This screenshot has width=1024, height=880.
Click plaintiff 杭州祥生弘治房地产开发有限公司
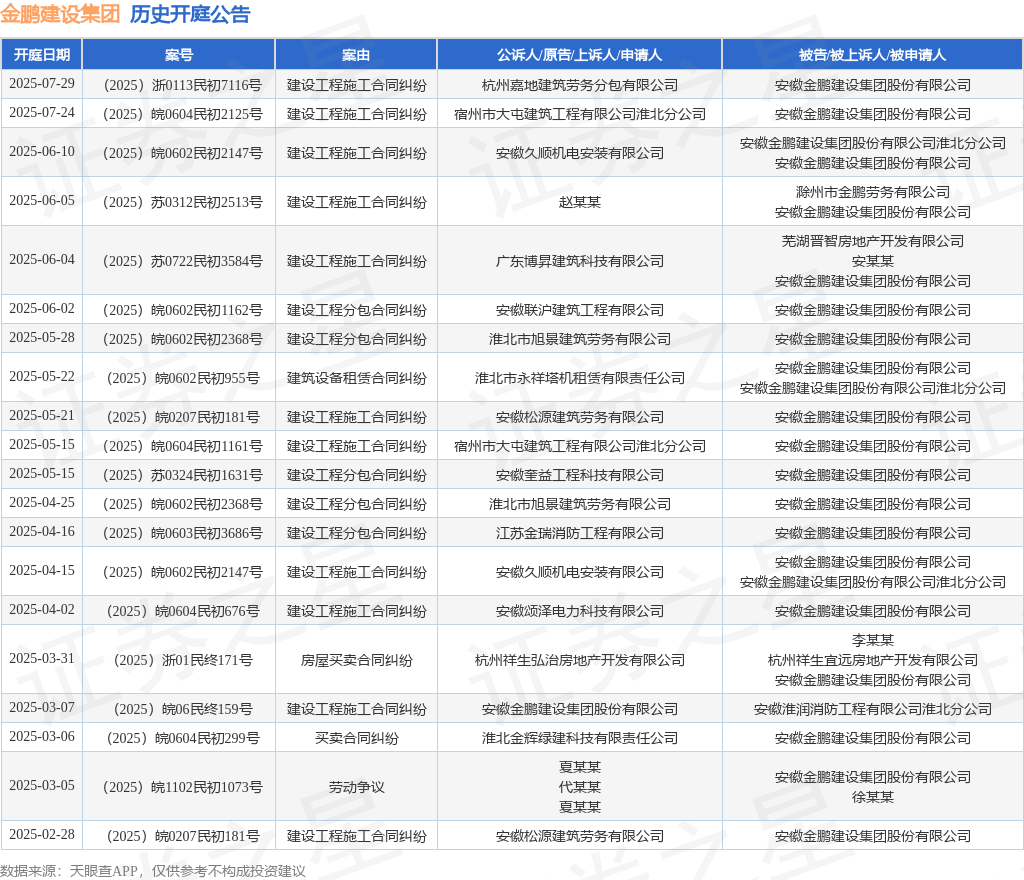(579, 660)
